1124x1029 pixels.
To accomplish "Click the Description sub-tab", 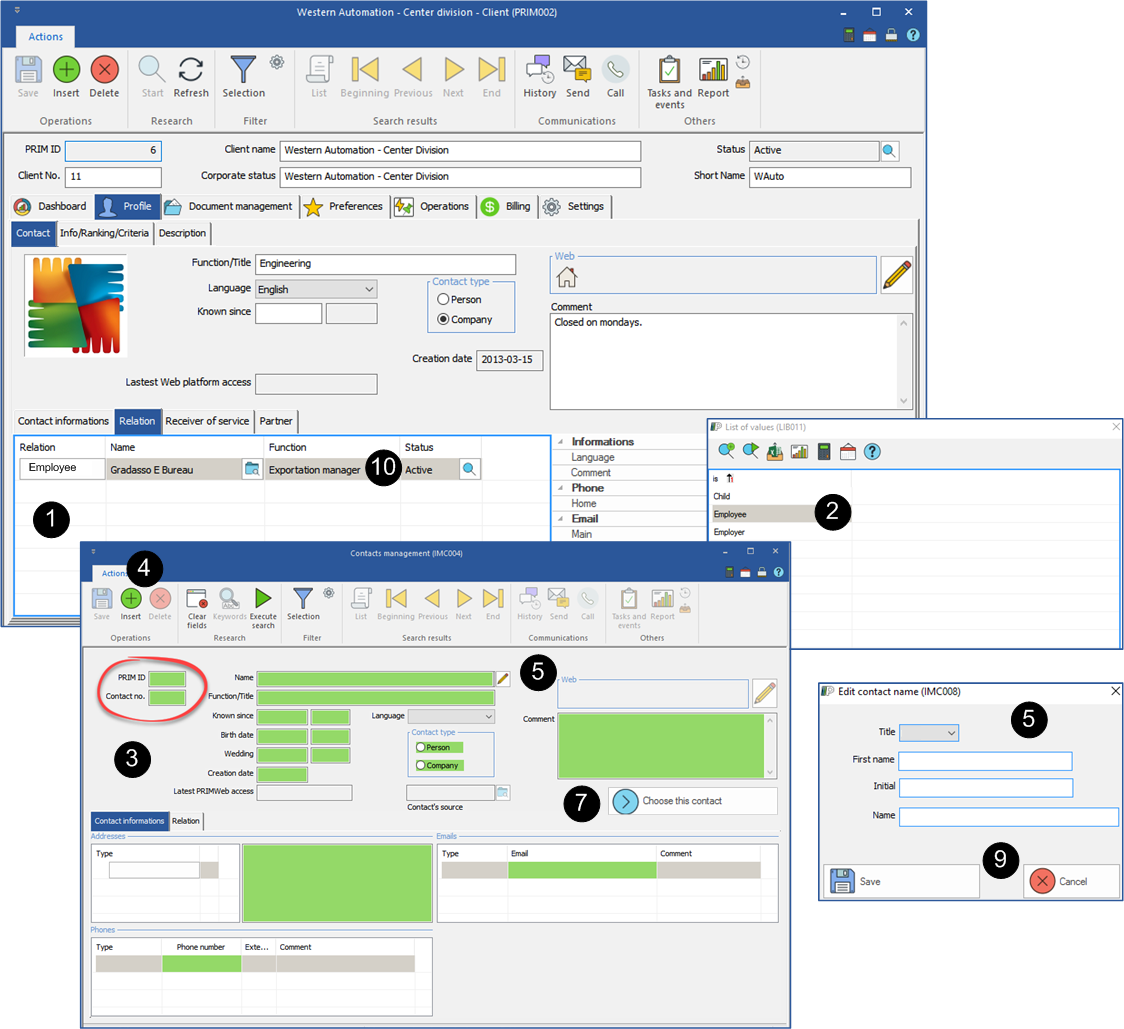I will tap(182, 233).
